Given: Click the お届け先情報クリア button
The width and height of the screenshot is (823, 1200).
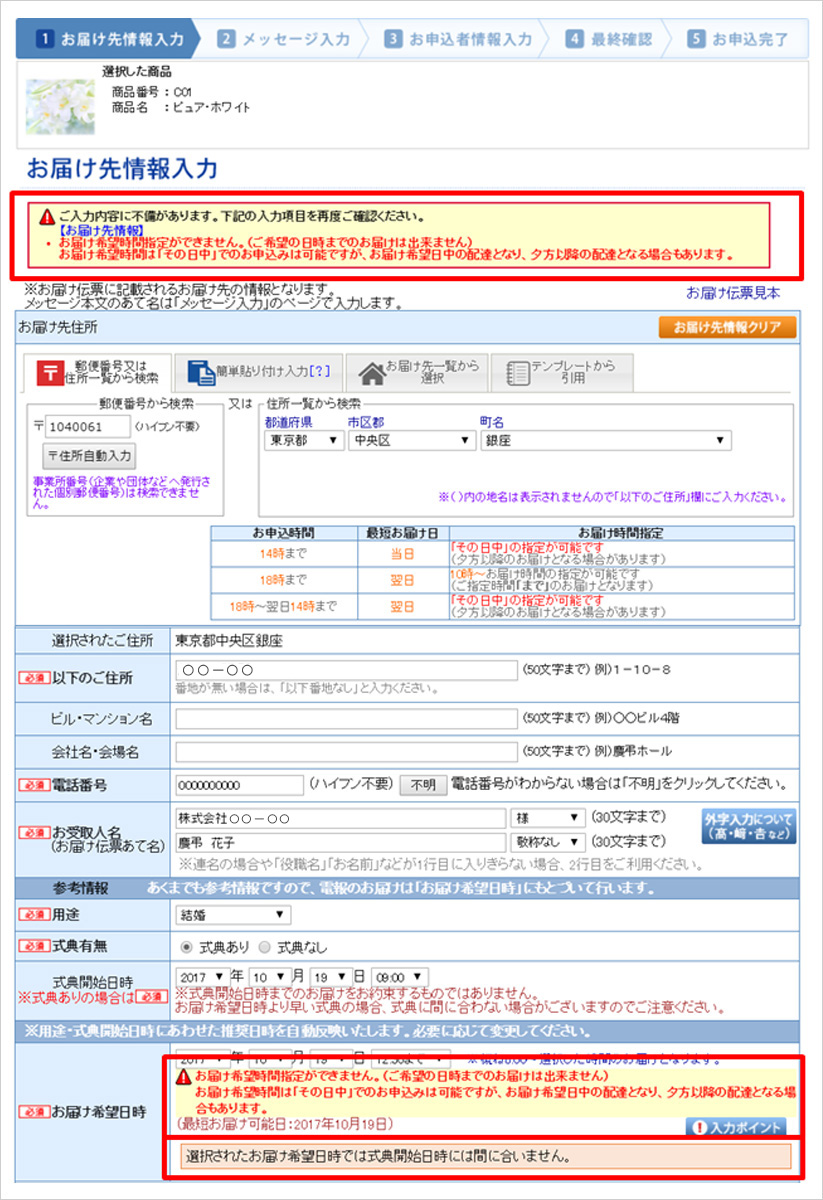Looking at the screenshot, I should pos(727,327).
